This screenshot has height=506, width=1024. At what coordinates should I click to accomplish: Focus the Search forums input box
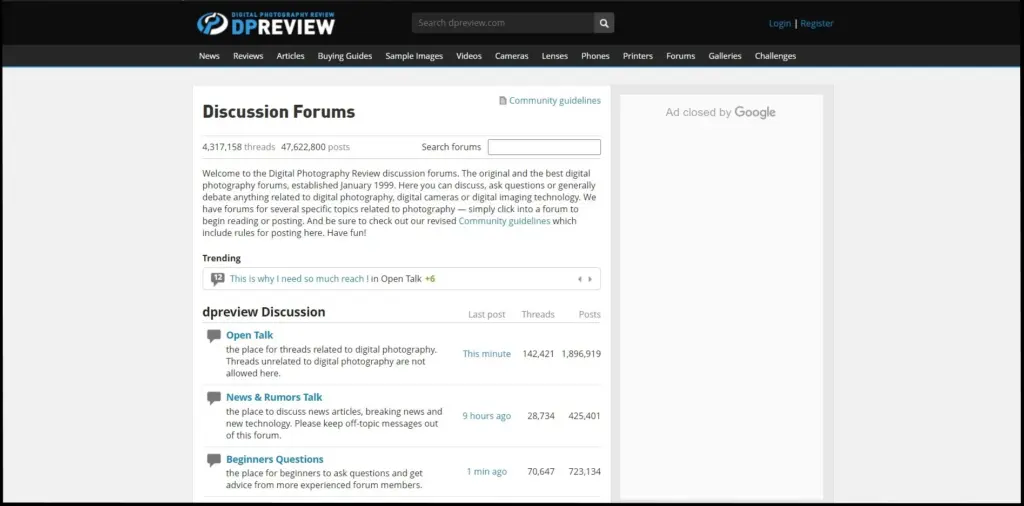tap(544, 147)
